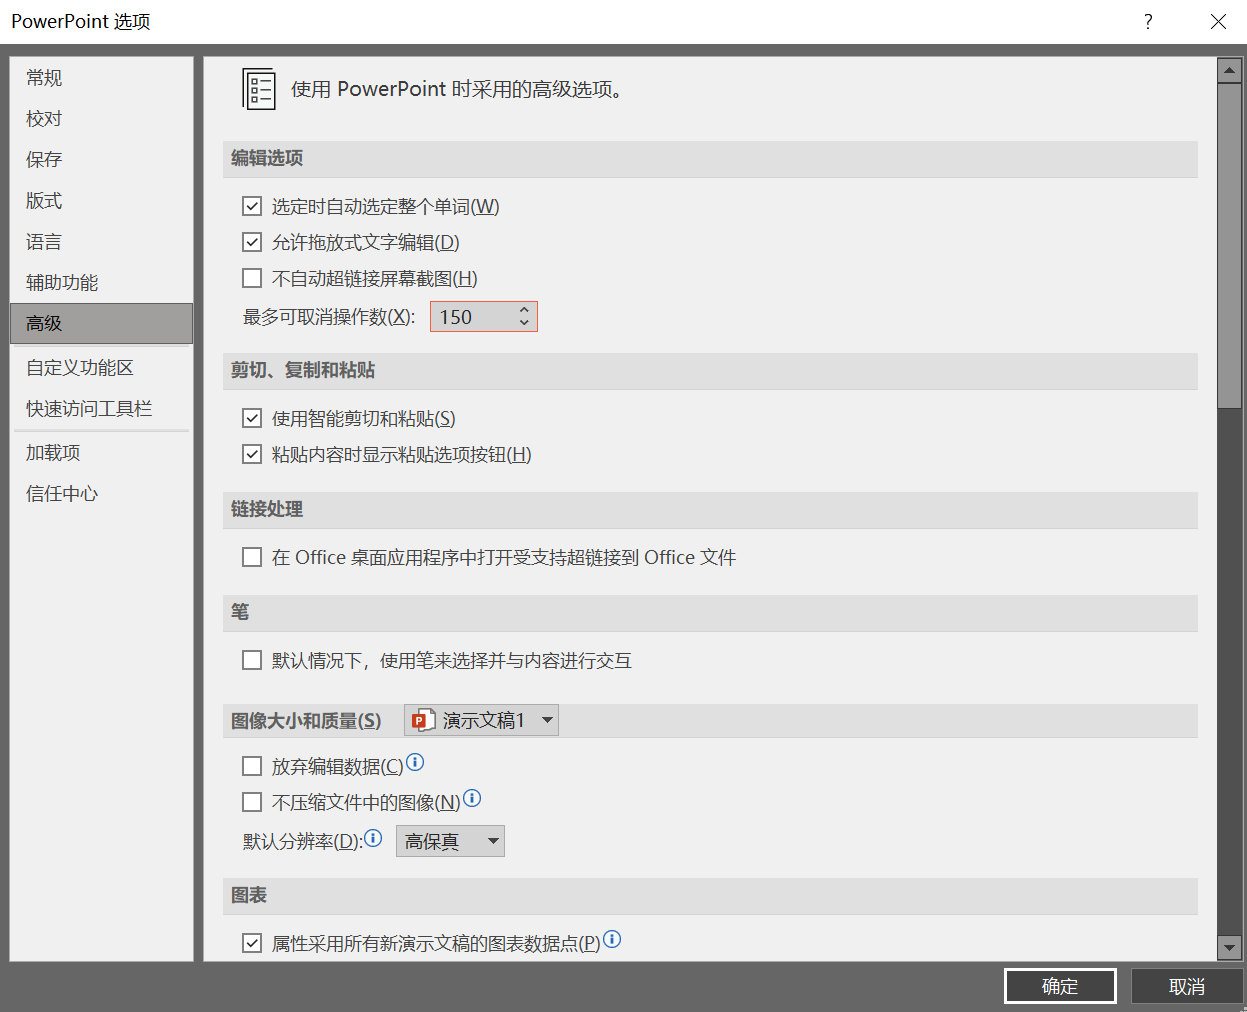This screenshot has width=1247, height=1012.
Task: Click info icon beside 放弃编辑数据
Action: pos(415,763)
